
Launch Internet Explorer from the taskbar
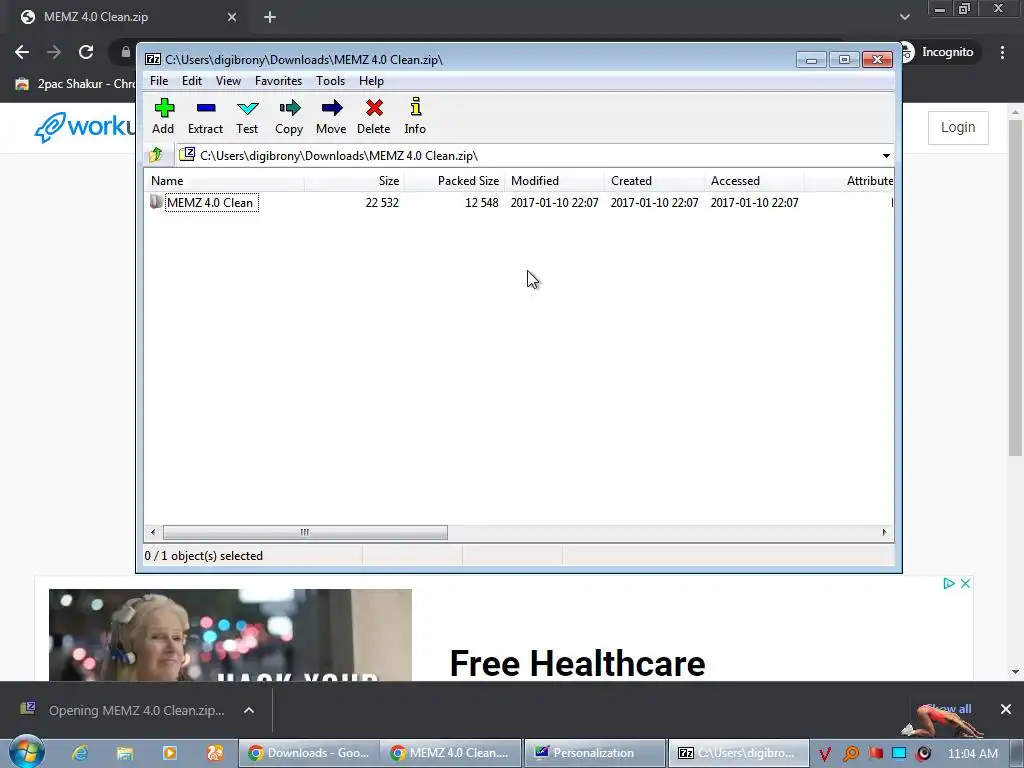(80, 753)
